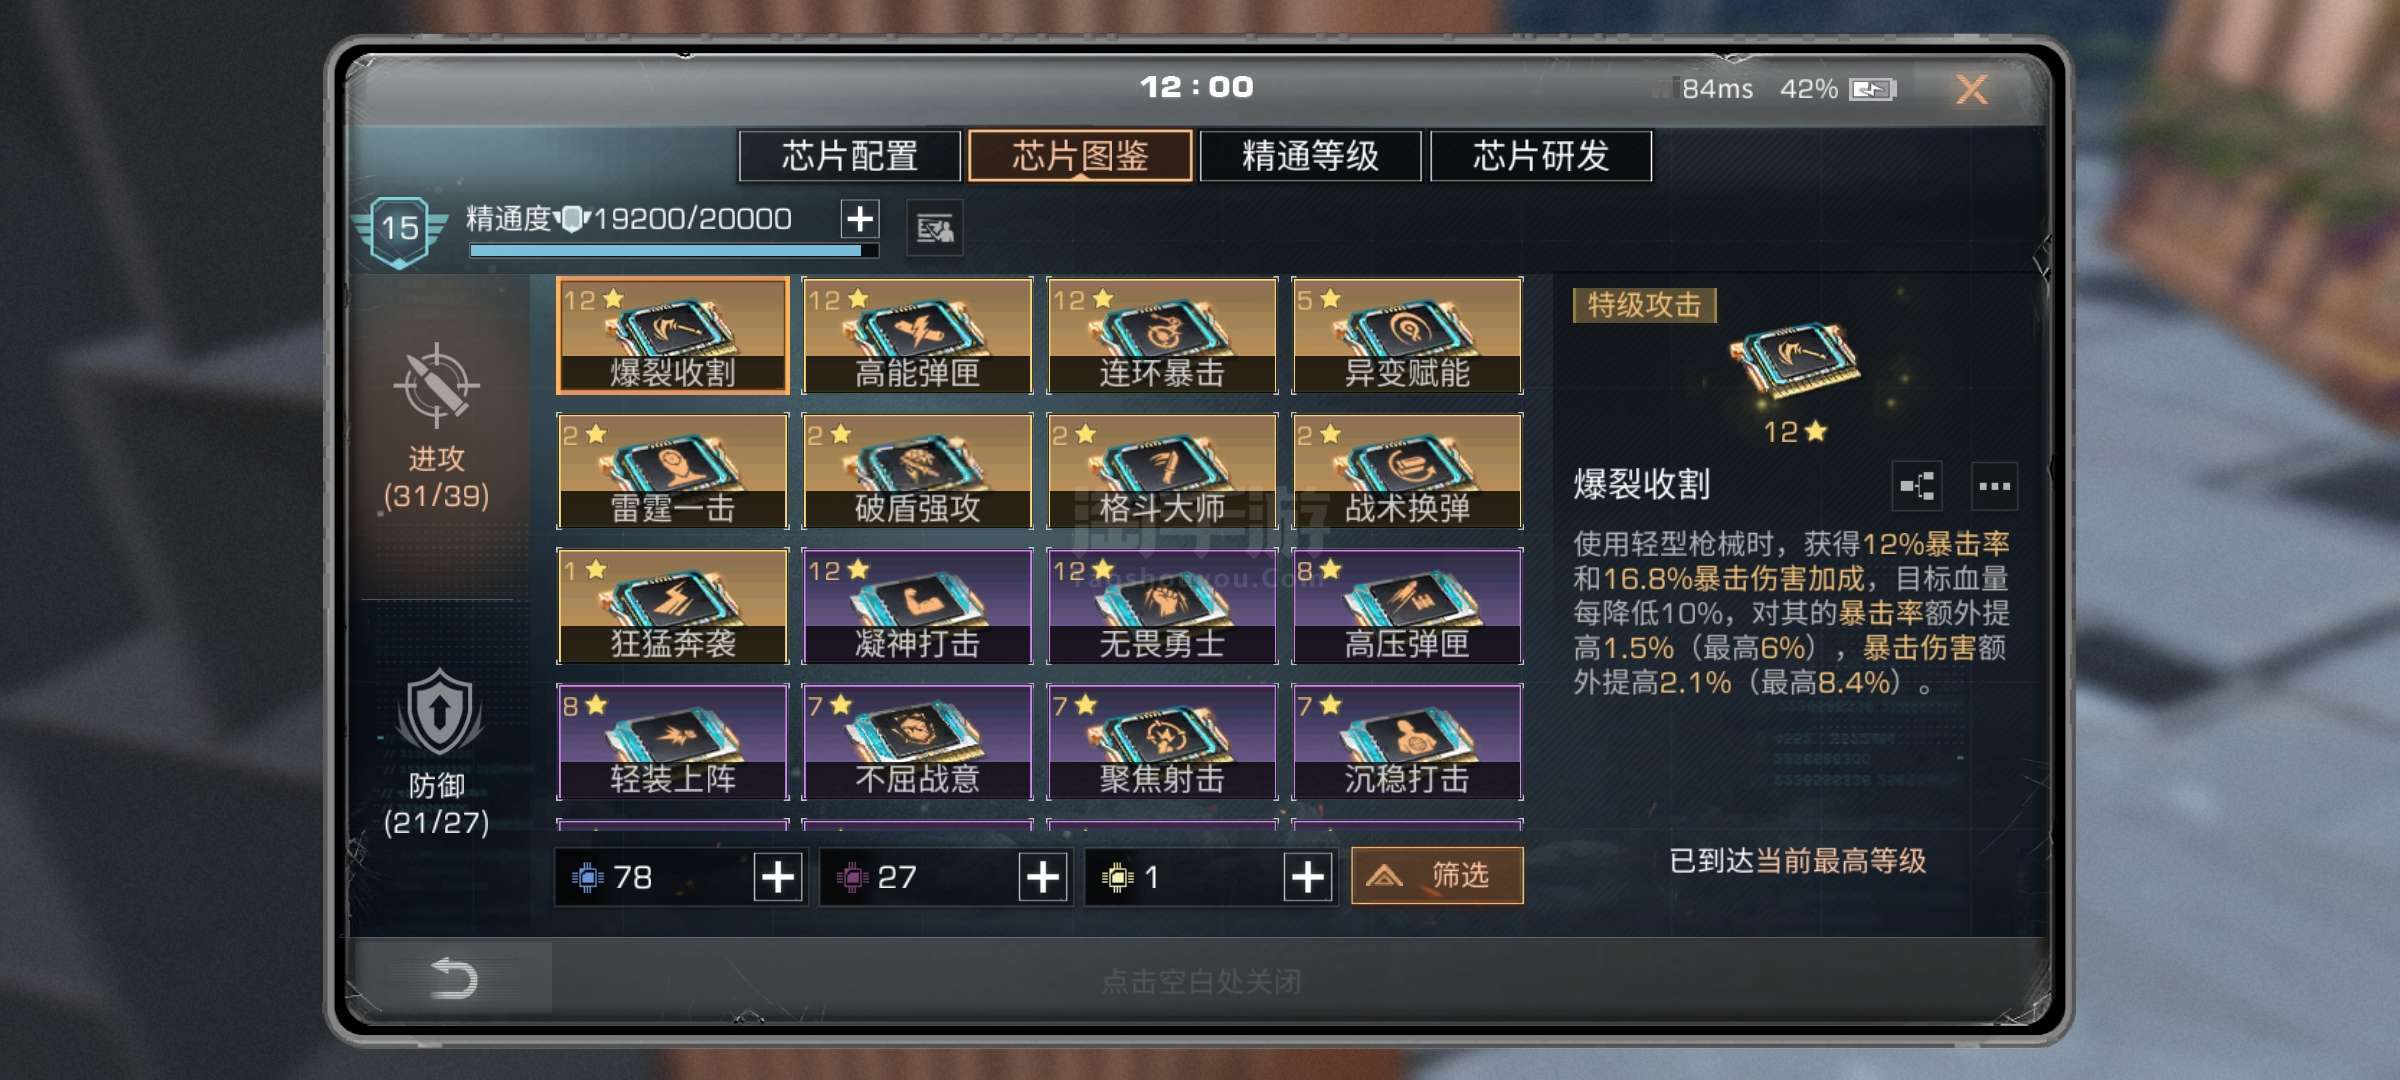Click the card icon next to mastery bar
The image size is (2400, 1080).
935,229
